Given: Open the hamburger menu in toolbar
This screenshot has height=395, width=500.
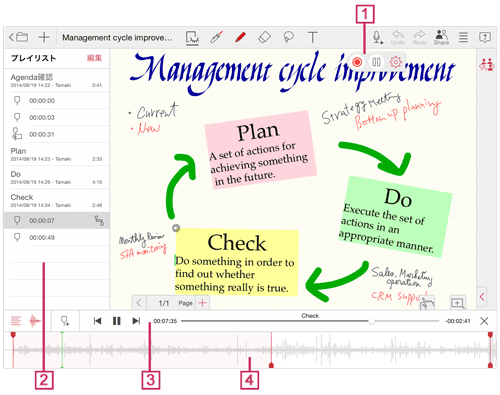Looking at the screenshot, I should pyautogui.click(x=463, y=37).
